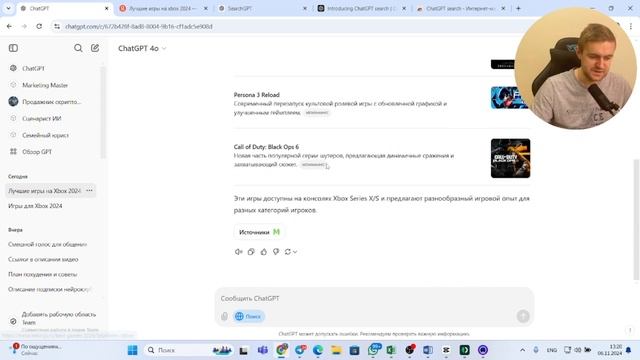Open Excel from taskbar

(x=391, y=350)
